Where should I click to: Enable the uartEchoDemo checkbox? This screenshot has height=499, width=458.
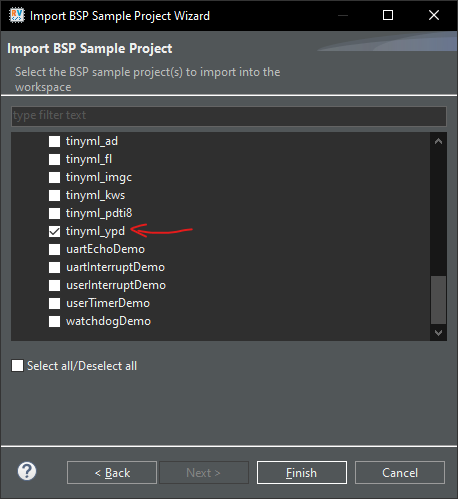54,249
